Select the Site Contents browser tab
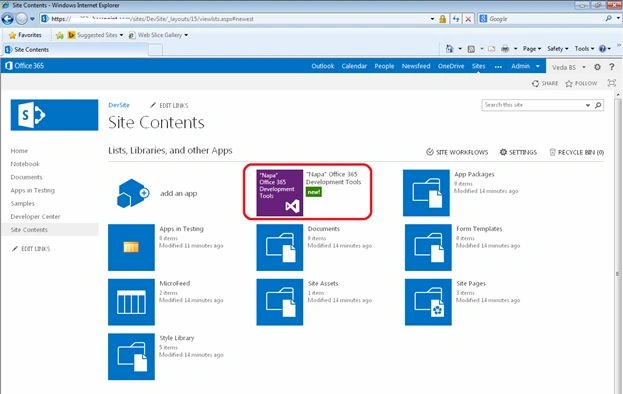This screenshot has width=623, height=394. coord(75,50)
